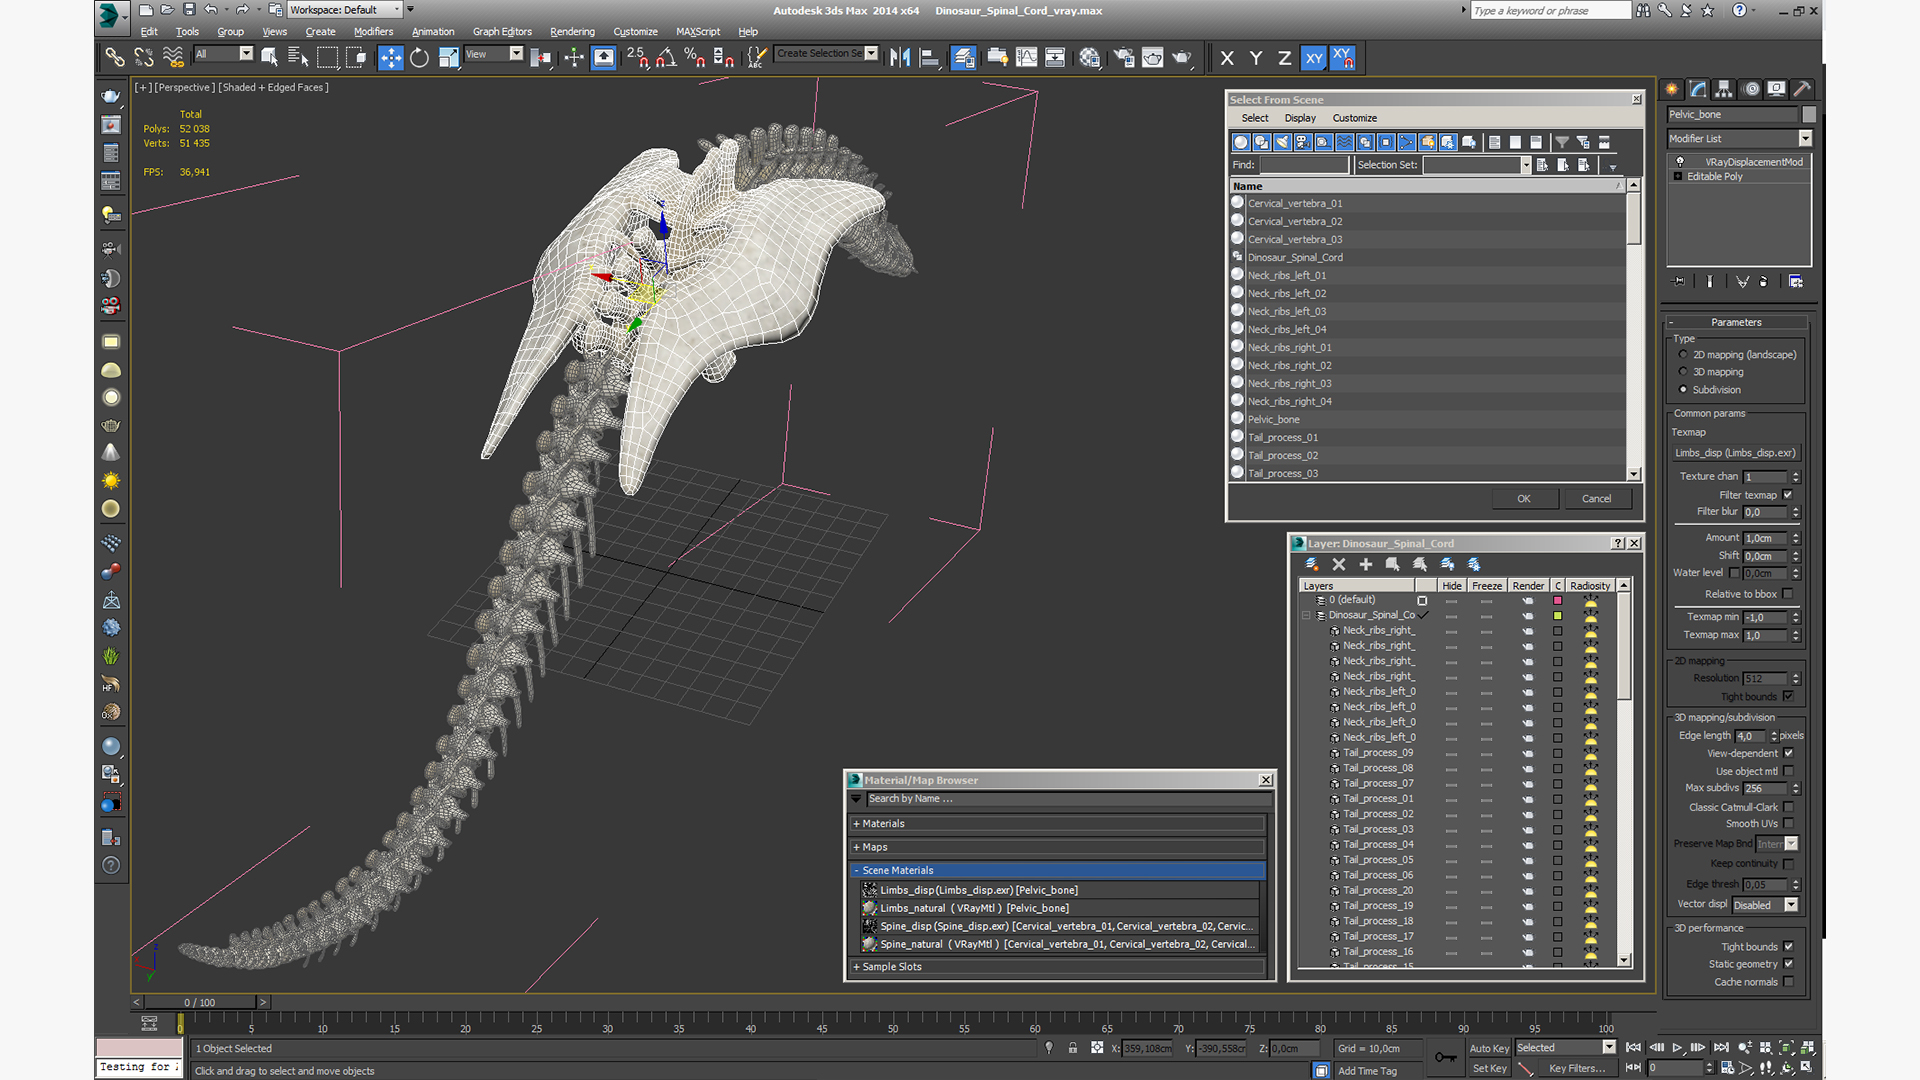The image size is (1920, 1080).
Task: Enable the Relative to bbox checkbox
Action: (x=1788, y=594)
